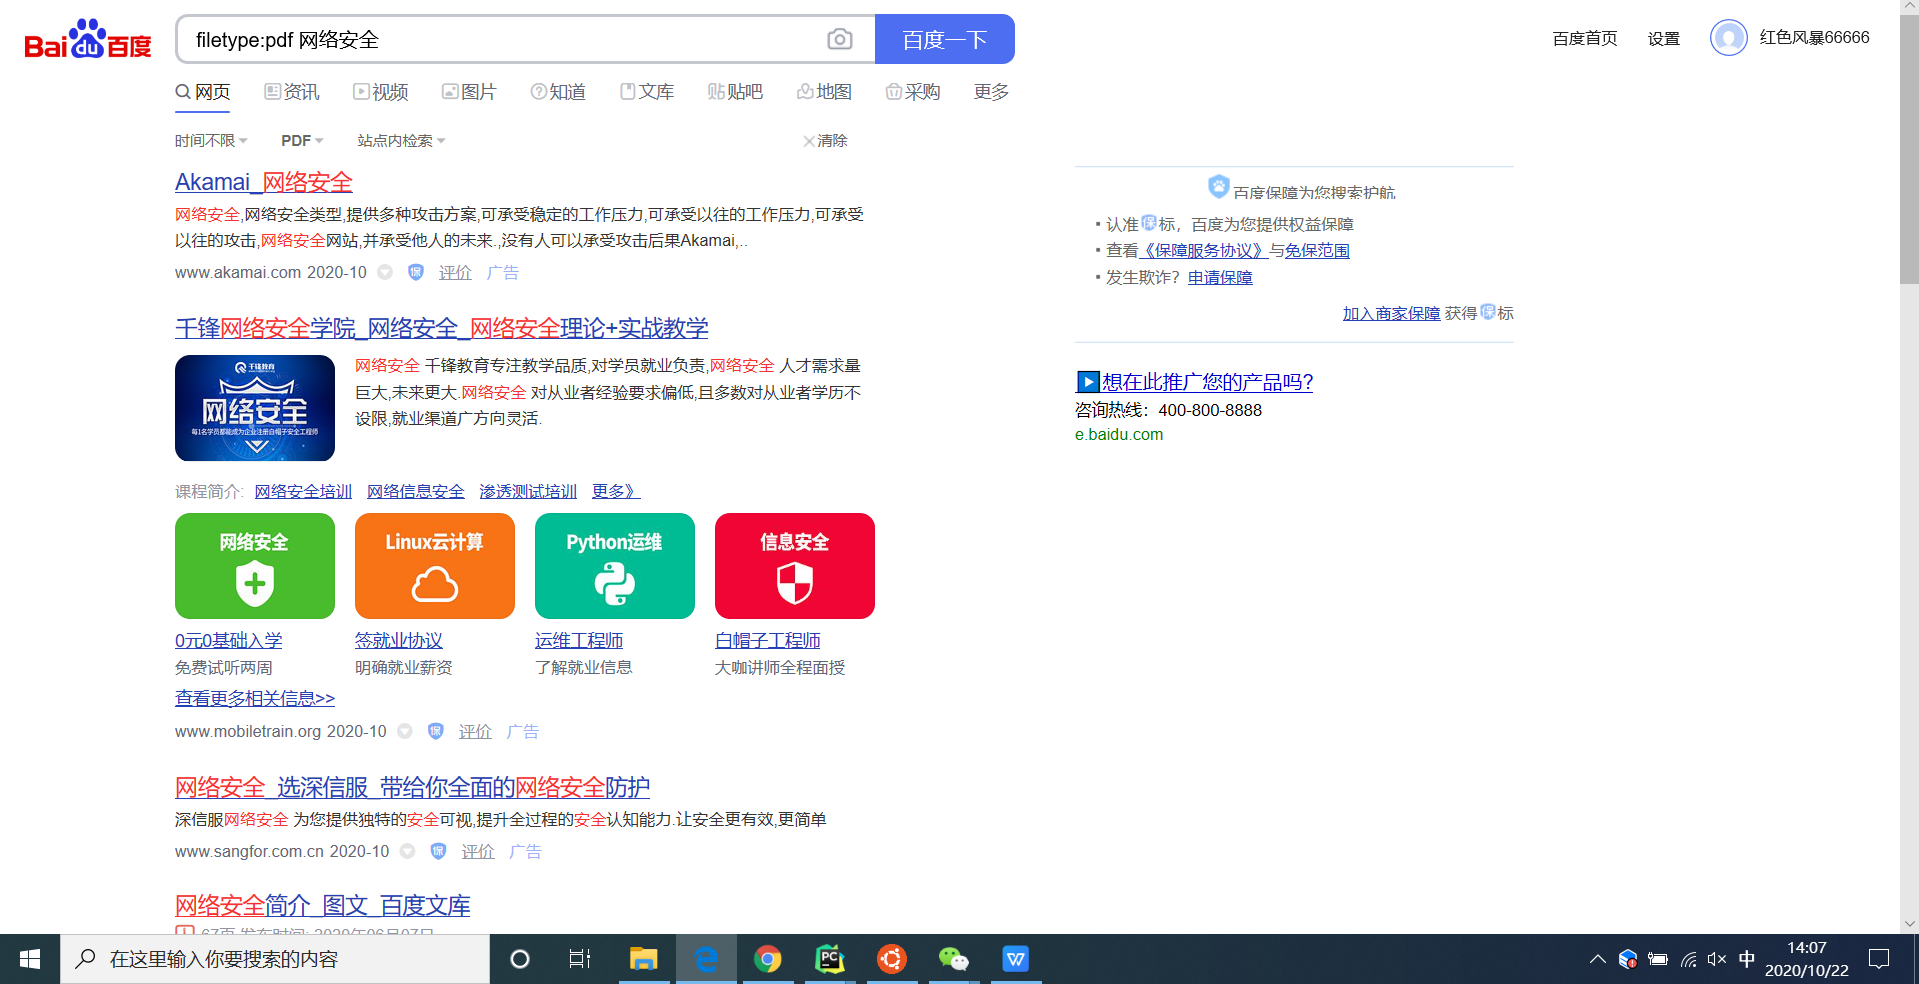1919x984 pixels.
Task: Click the network tray icon
Action: pos(1688,959)
